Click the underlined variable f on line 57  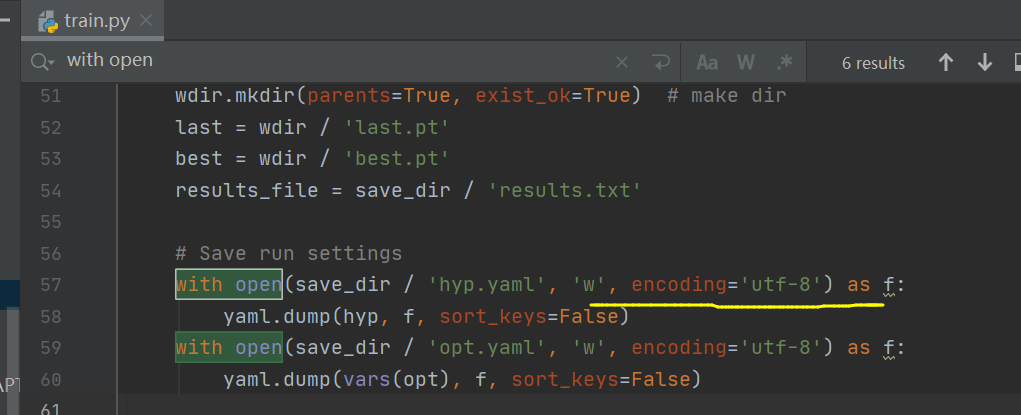point(889,285)
